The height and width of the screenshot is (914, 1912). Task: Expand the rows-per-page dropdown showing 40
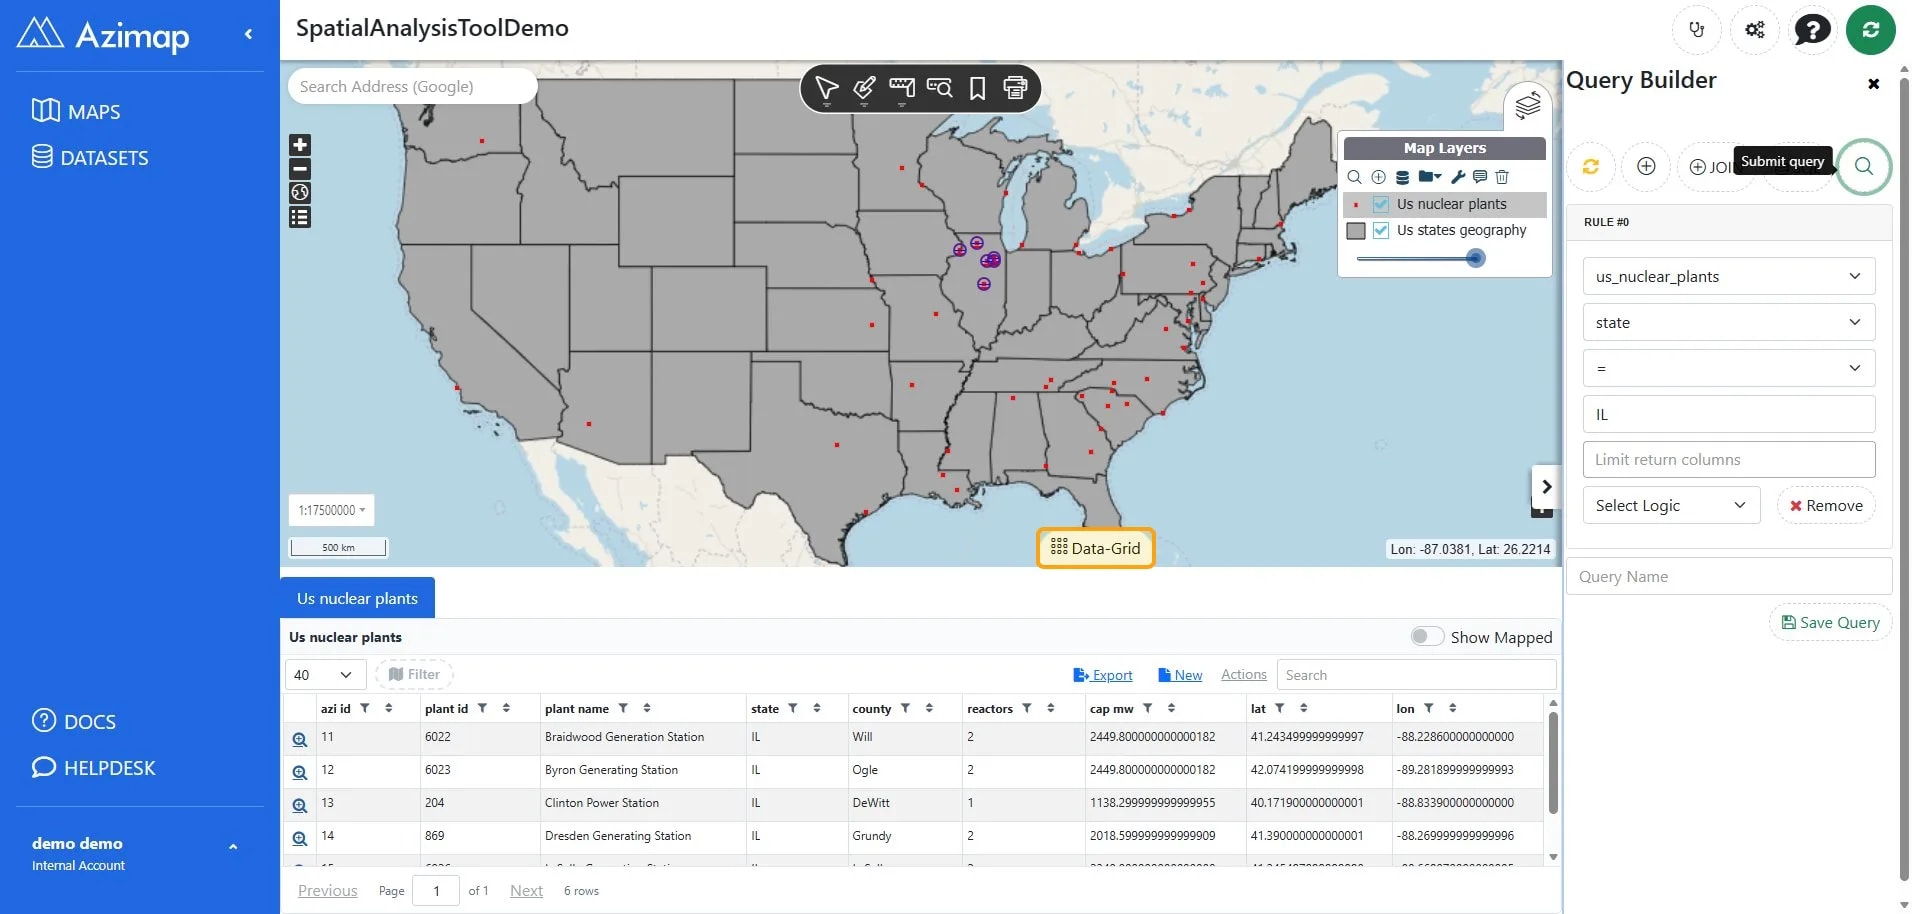[323, 675]
